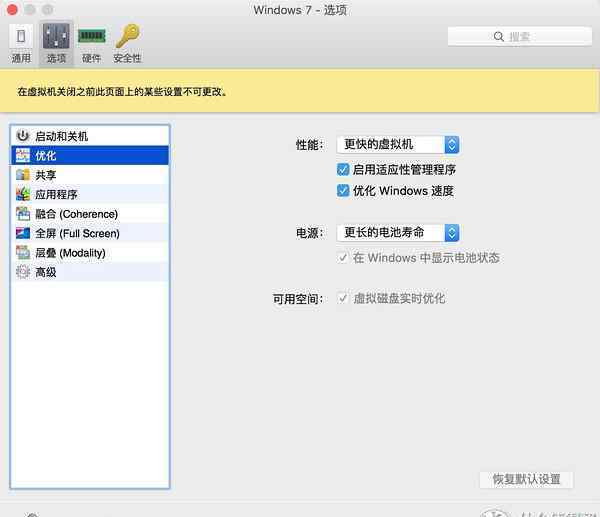Viewport: 600px width, 517px height.
Task: Click the power icon beside 启动和关机
Action: [23, 135]
